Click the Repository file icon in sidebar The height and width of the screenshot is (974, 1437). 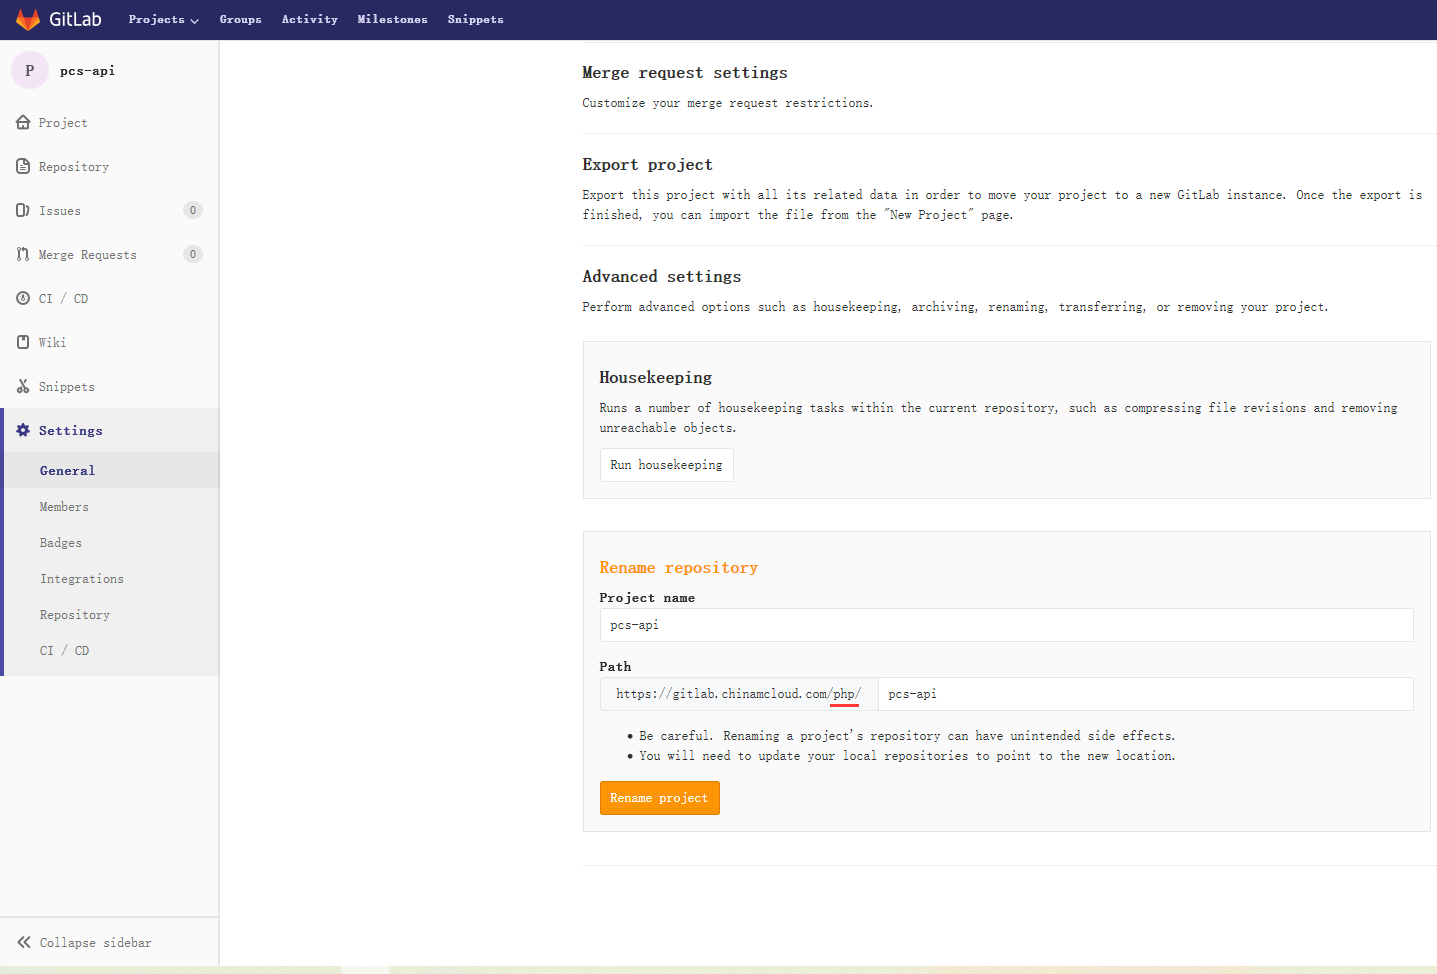point(23,166)
